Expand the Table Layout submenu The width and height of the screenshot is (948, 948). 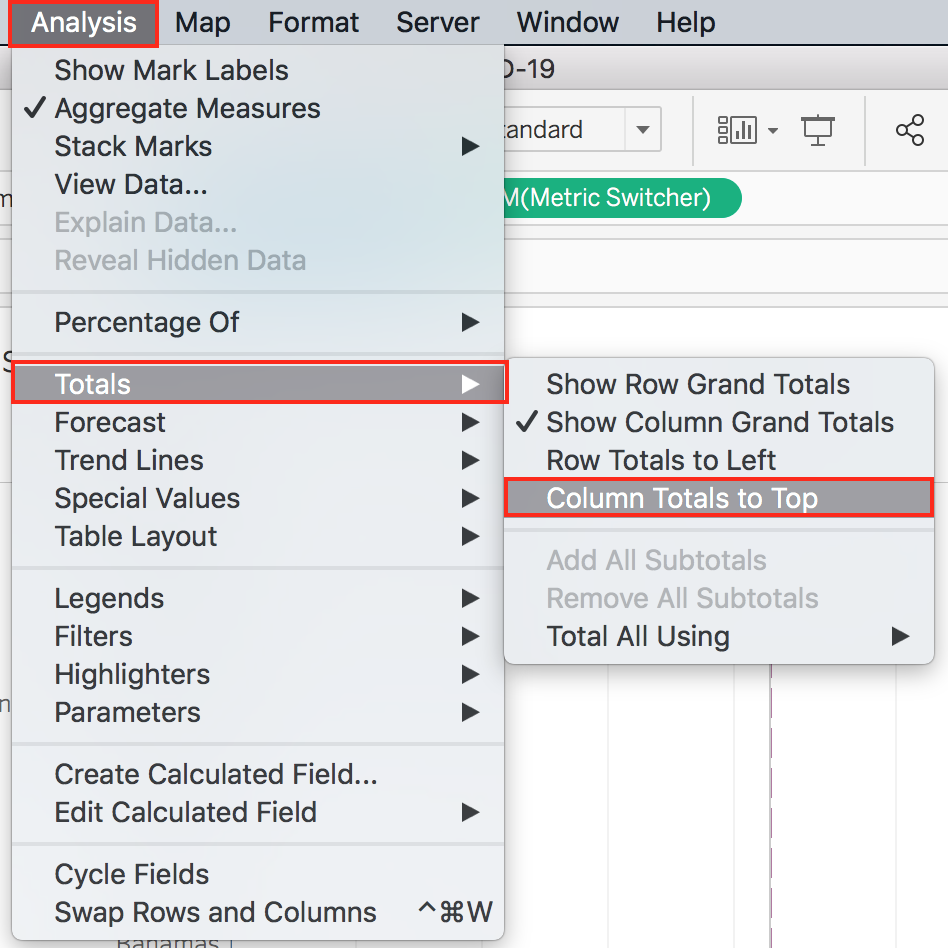click(x=135, y=536)
